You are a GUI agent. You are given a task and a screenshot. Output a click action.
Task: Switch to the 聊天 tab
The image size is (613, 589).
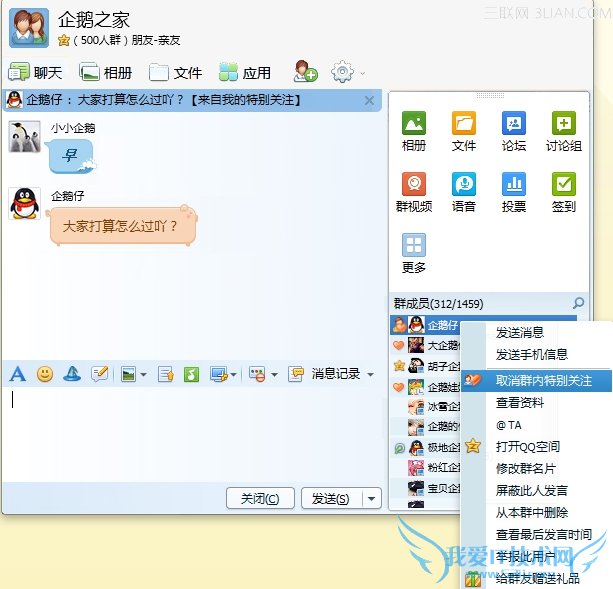(x=35, y=72)
